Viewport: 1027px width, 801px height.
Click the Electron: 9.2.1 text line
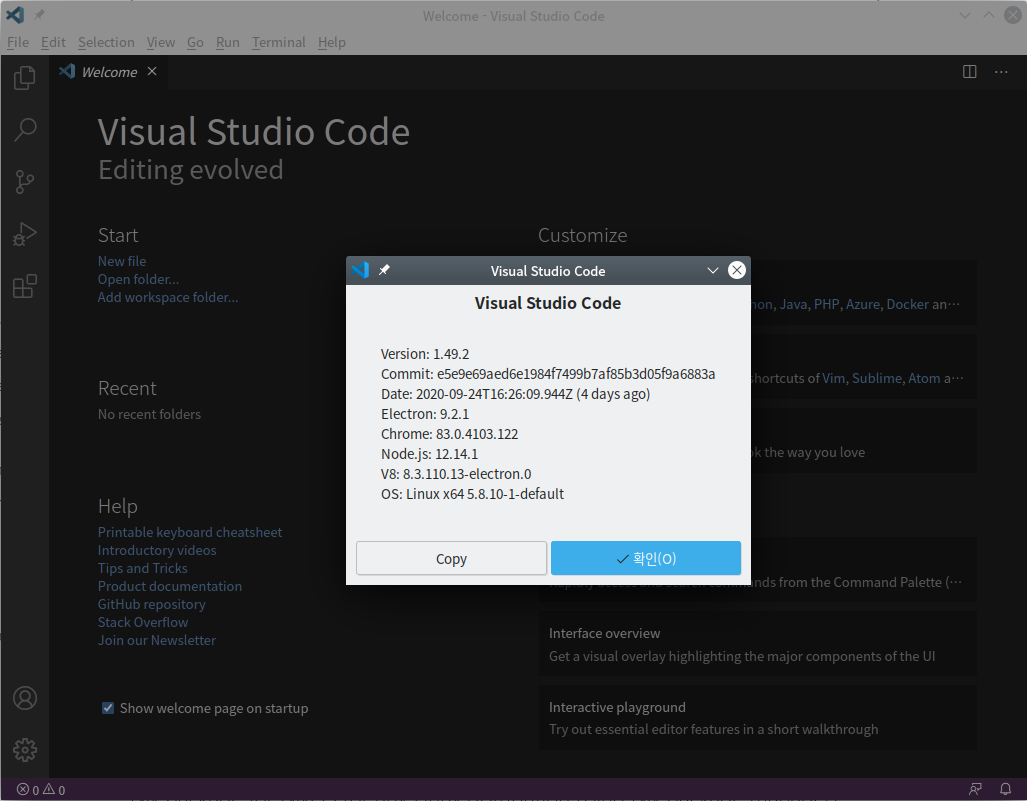click(x=425, y=414)
